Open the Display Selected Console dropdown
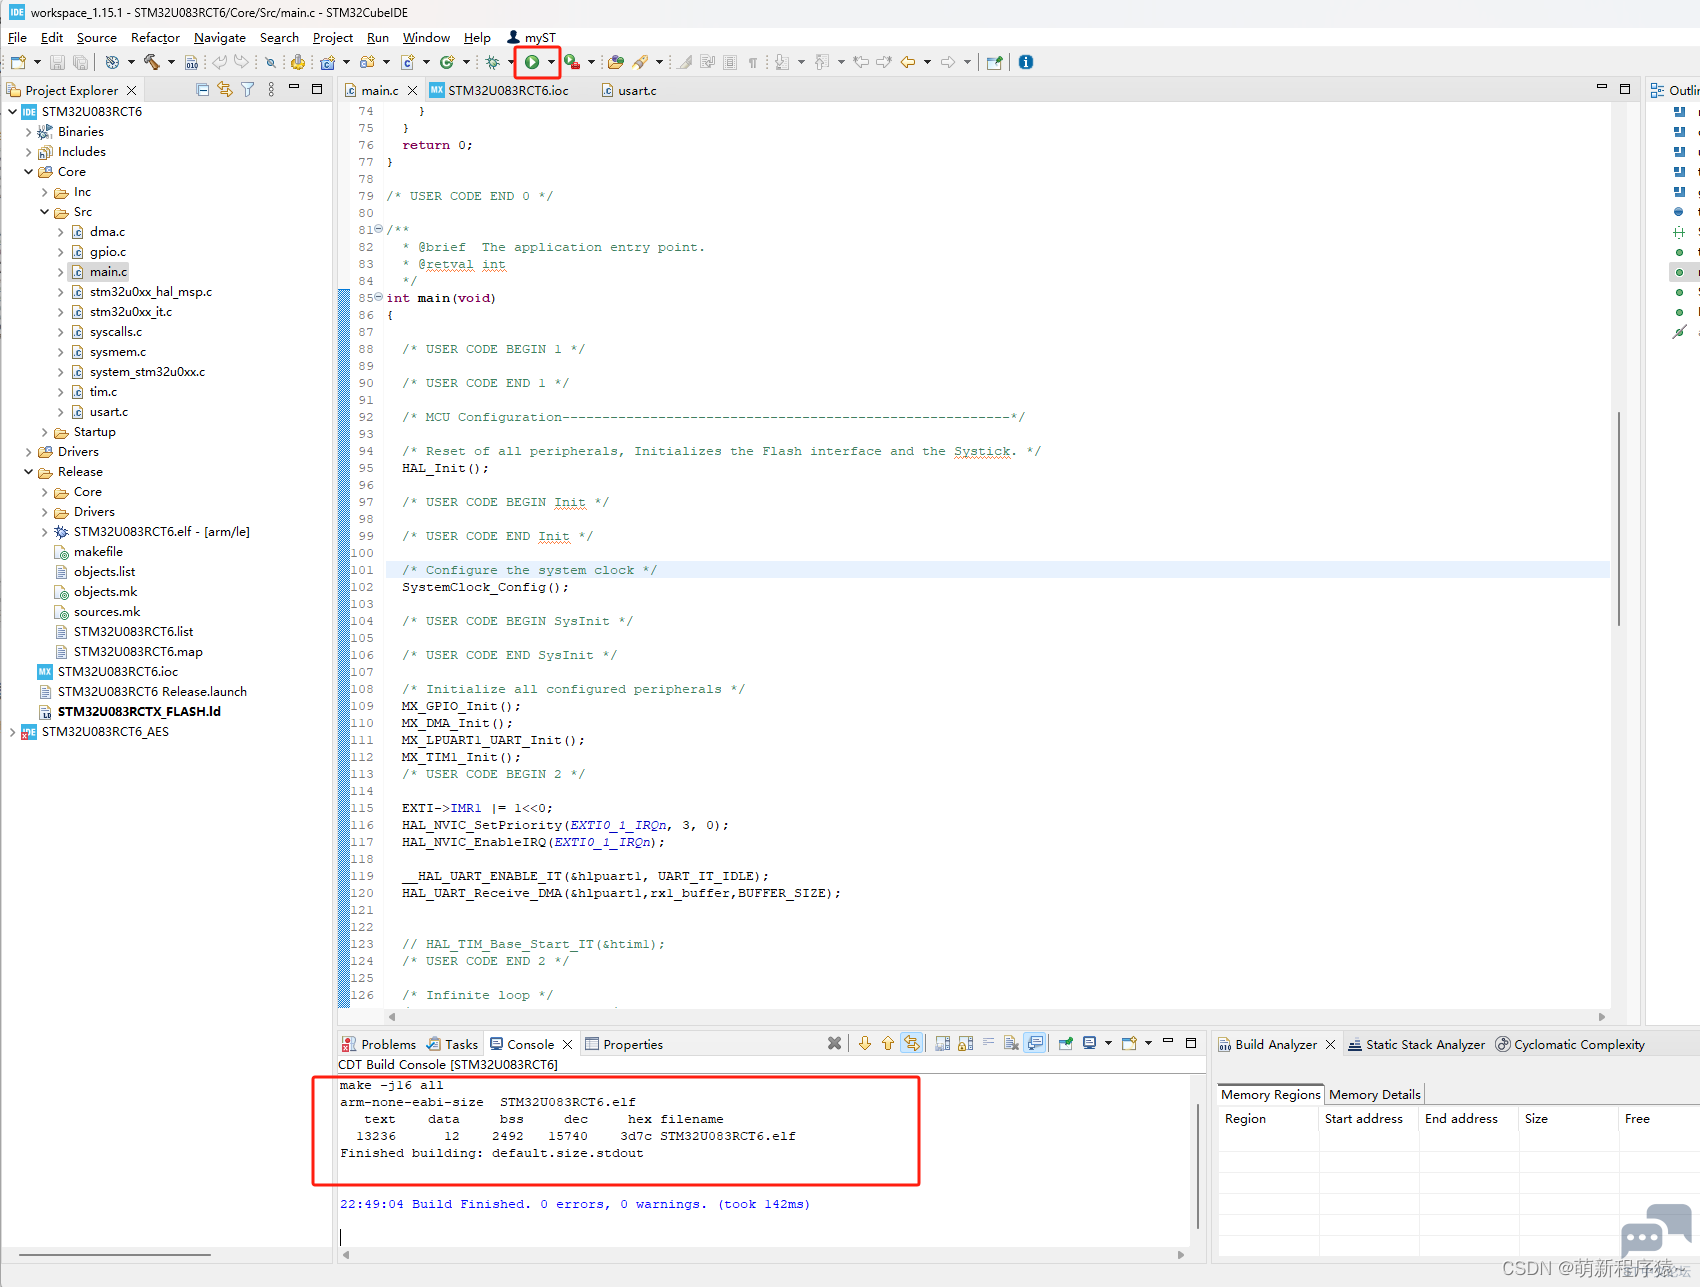1700x1287 pixels. pos(1108,1043)
